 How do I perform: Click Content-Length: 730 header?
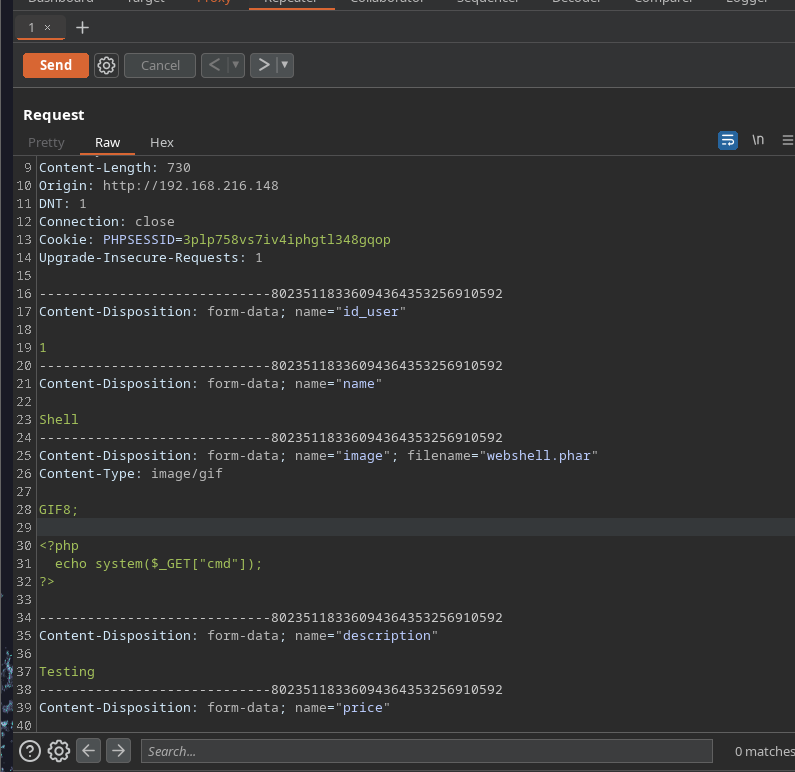[115, 168]
